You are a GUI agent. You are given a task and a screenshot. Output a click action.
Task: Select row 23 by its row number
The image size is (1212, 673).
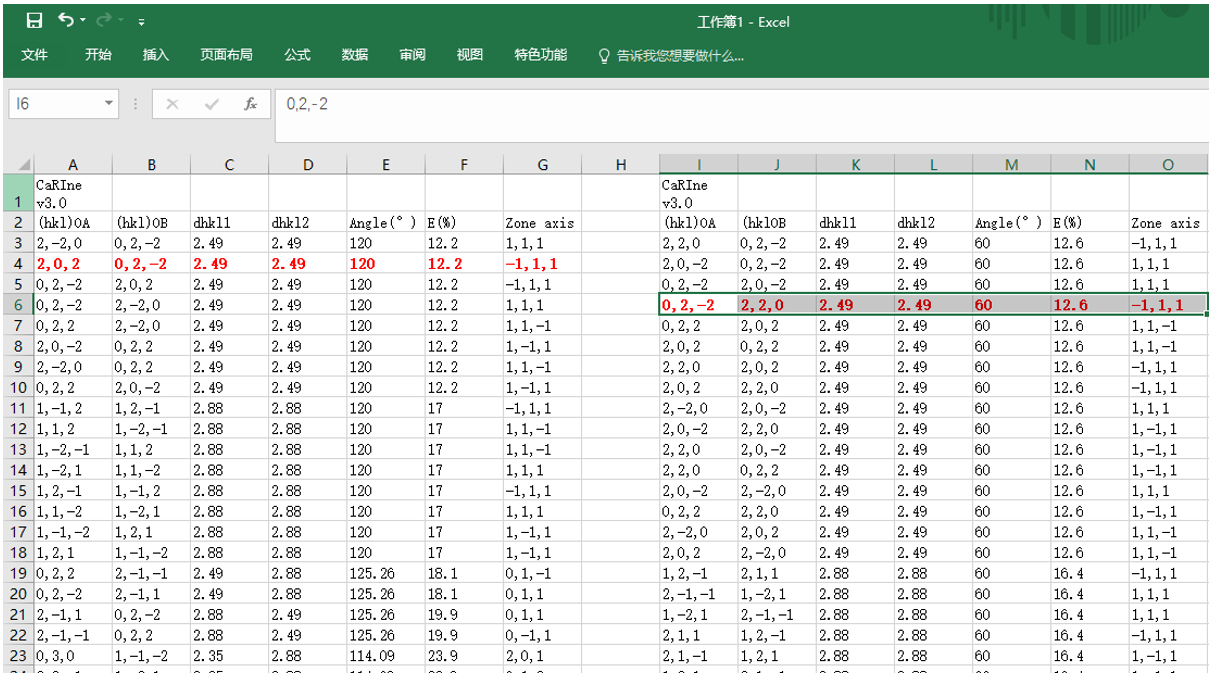coord(18,656)
